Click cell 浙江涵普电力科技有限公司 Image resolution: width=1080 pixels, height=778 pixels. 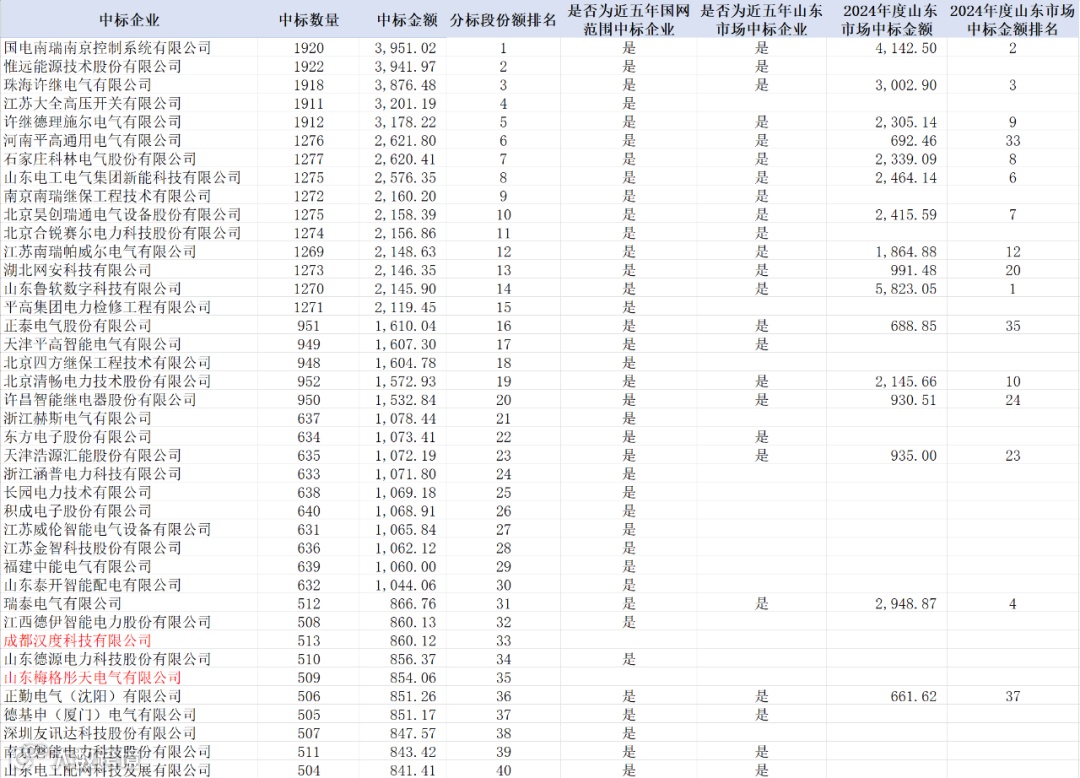click(x=92, y=474)
